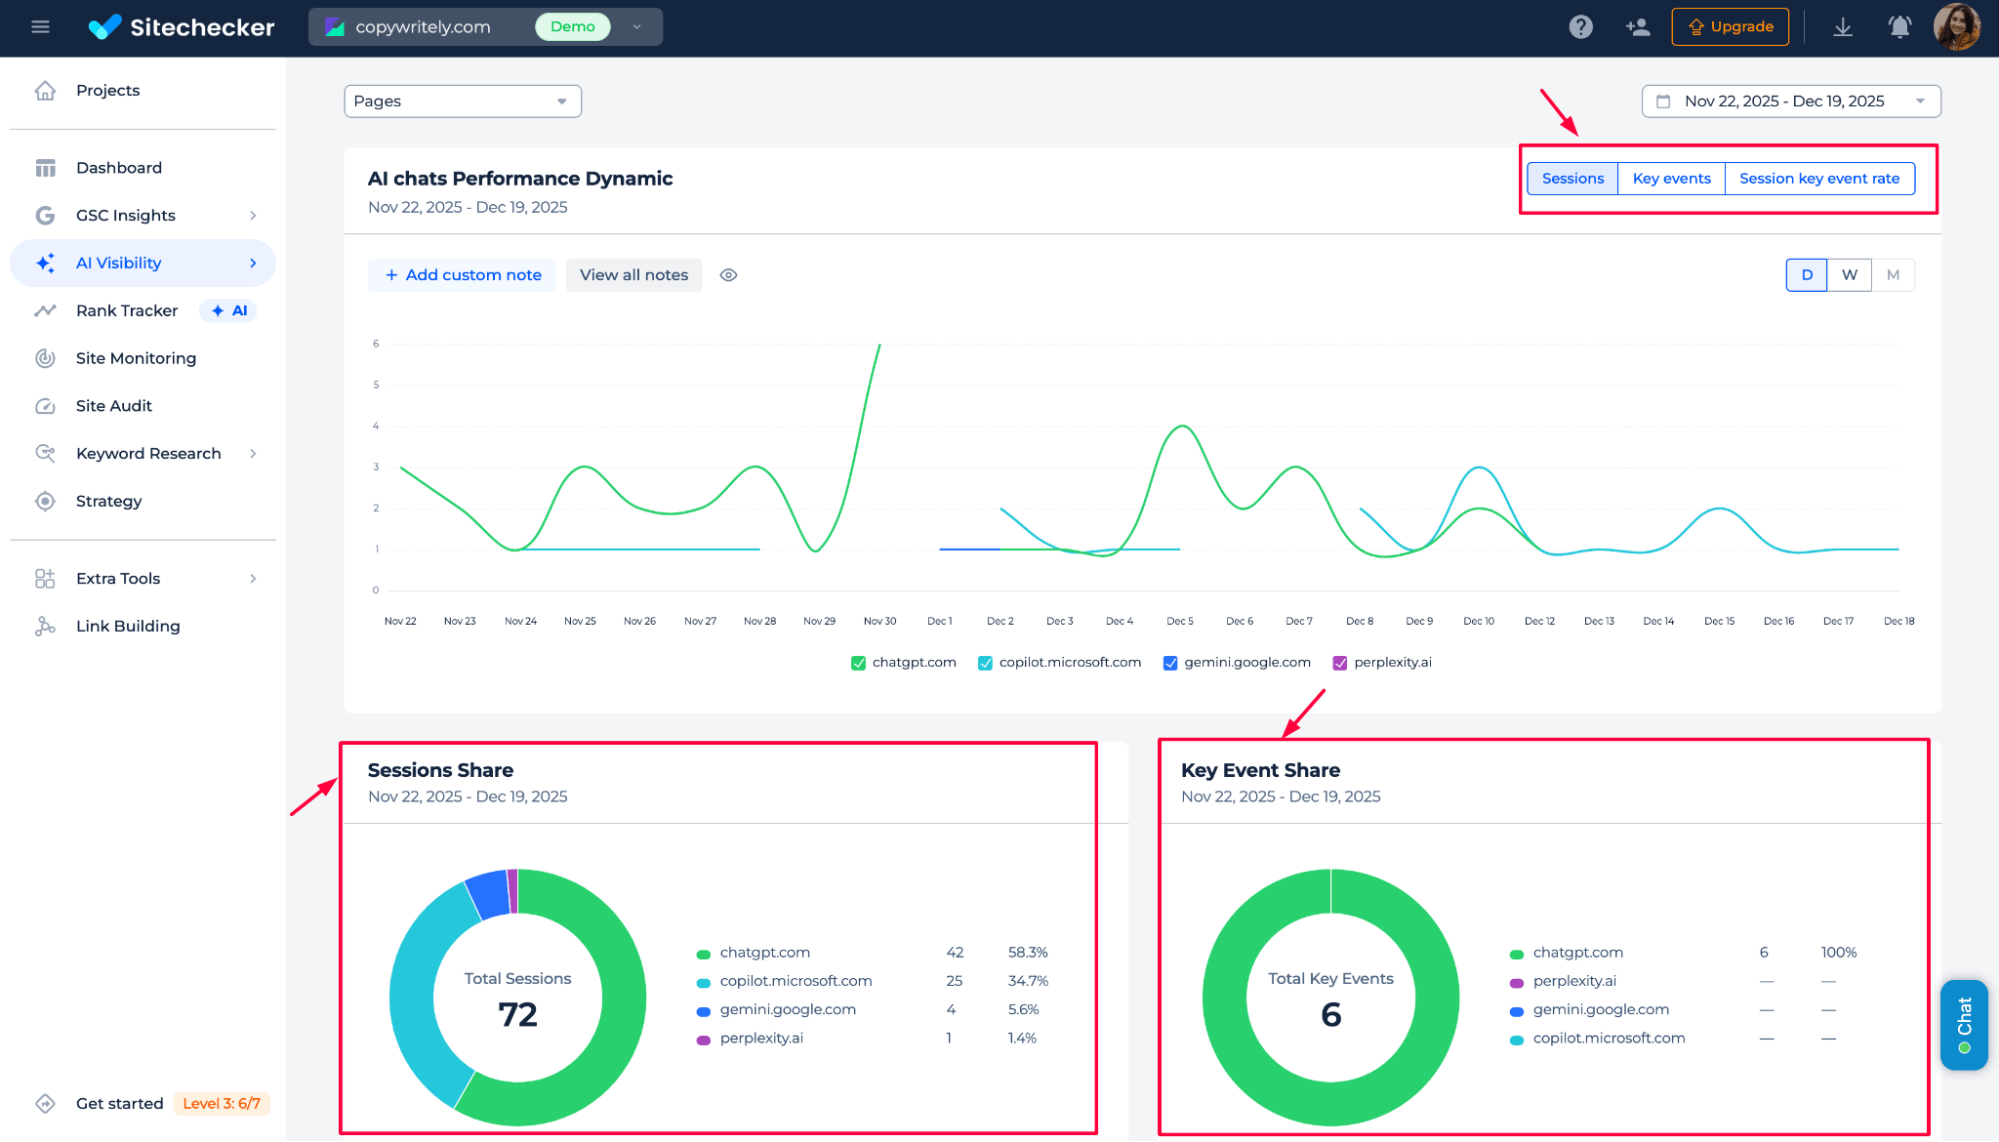This screenshot has width=1999, height=1142.
Task: Open the Pages dropdown
Action: [x=462, y=101]
